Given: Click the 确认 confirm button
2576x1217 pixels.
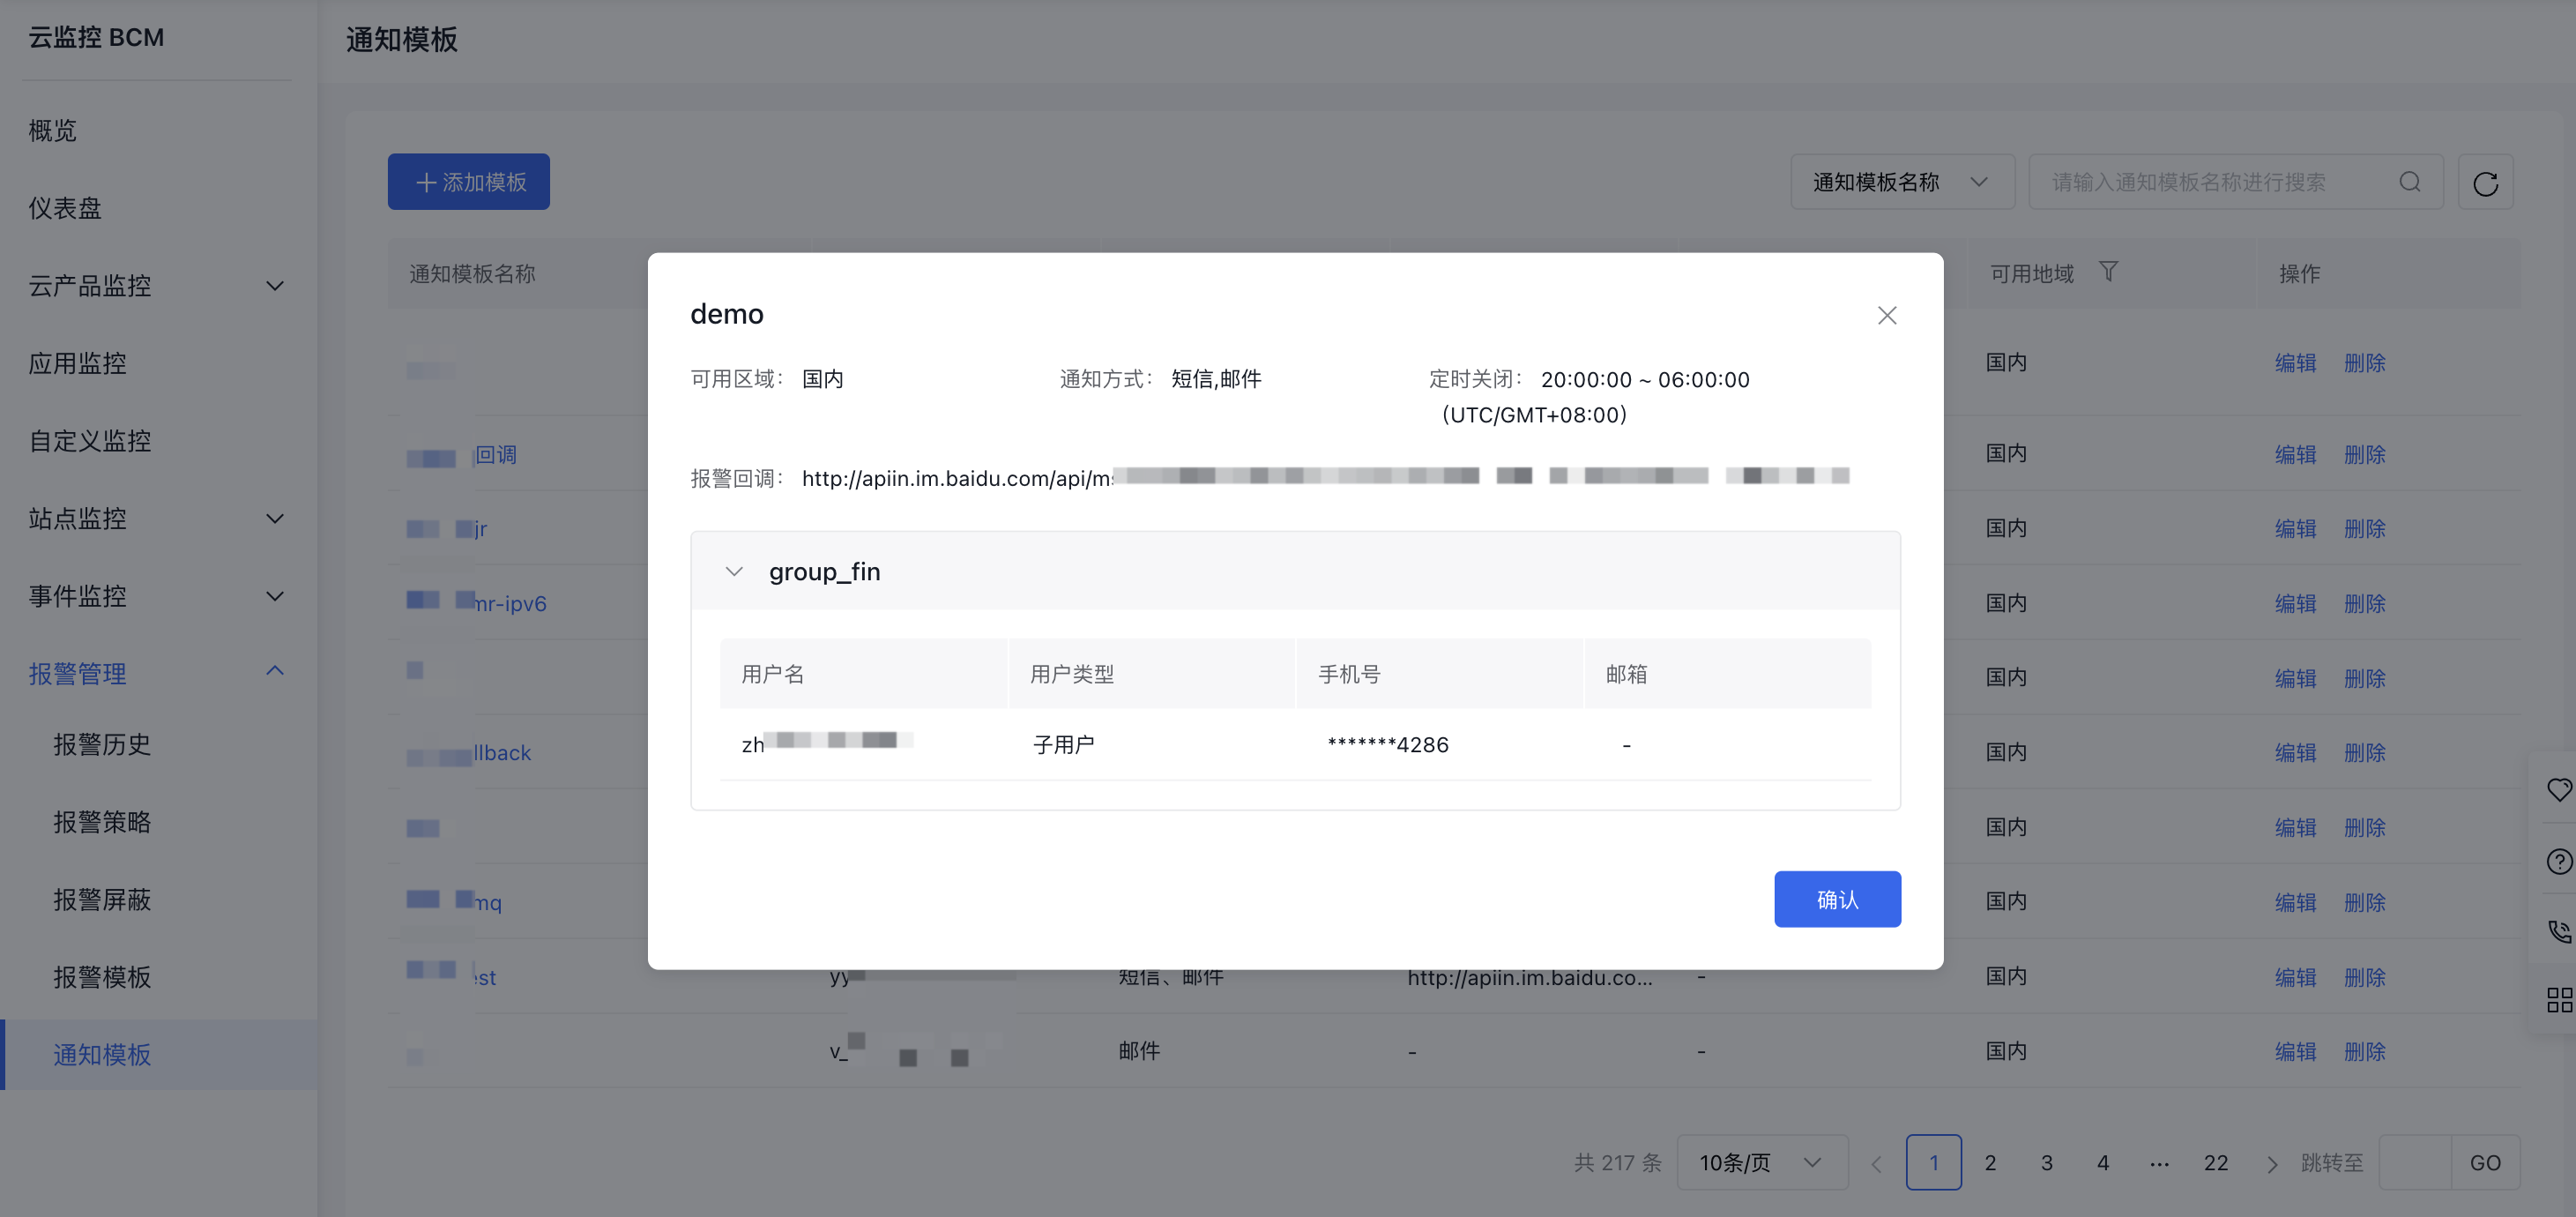Looking at the screenshot, I should (x=1837, y=899).
